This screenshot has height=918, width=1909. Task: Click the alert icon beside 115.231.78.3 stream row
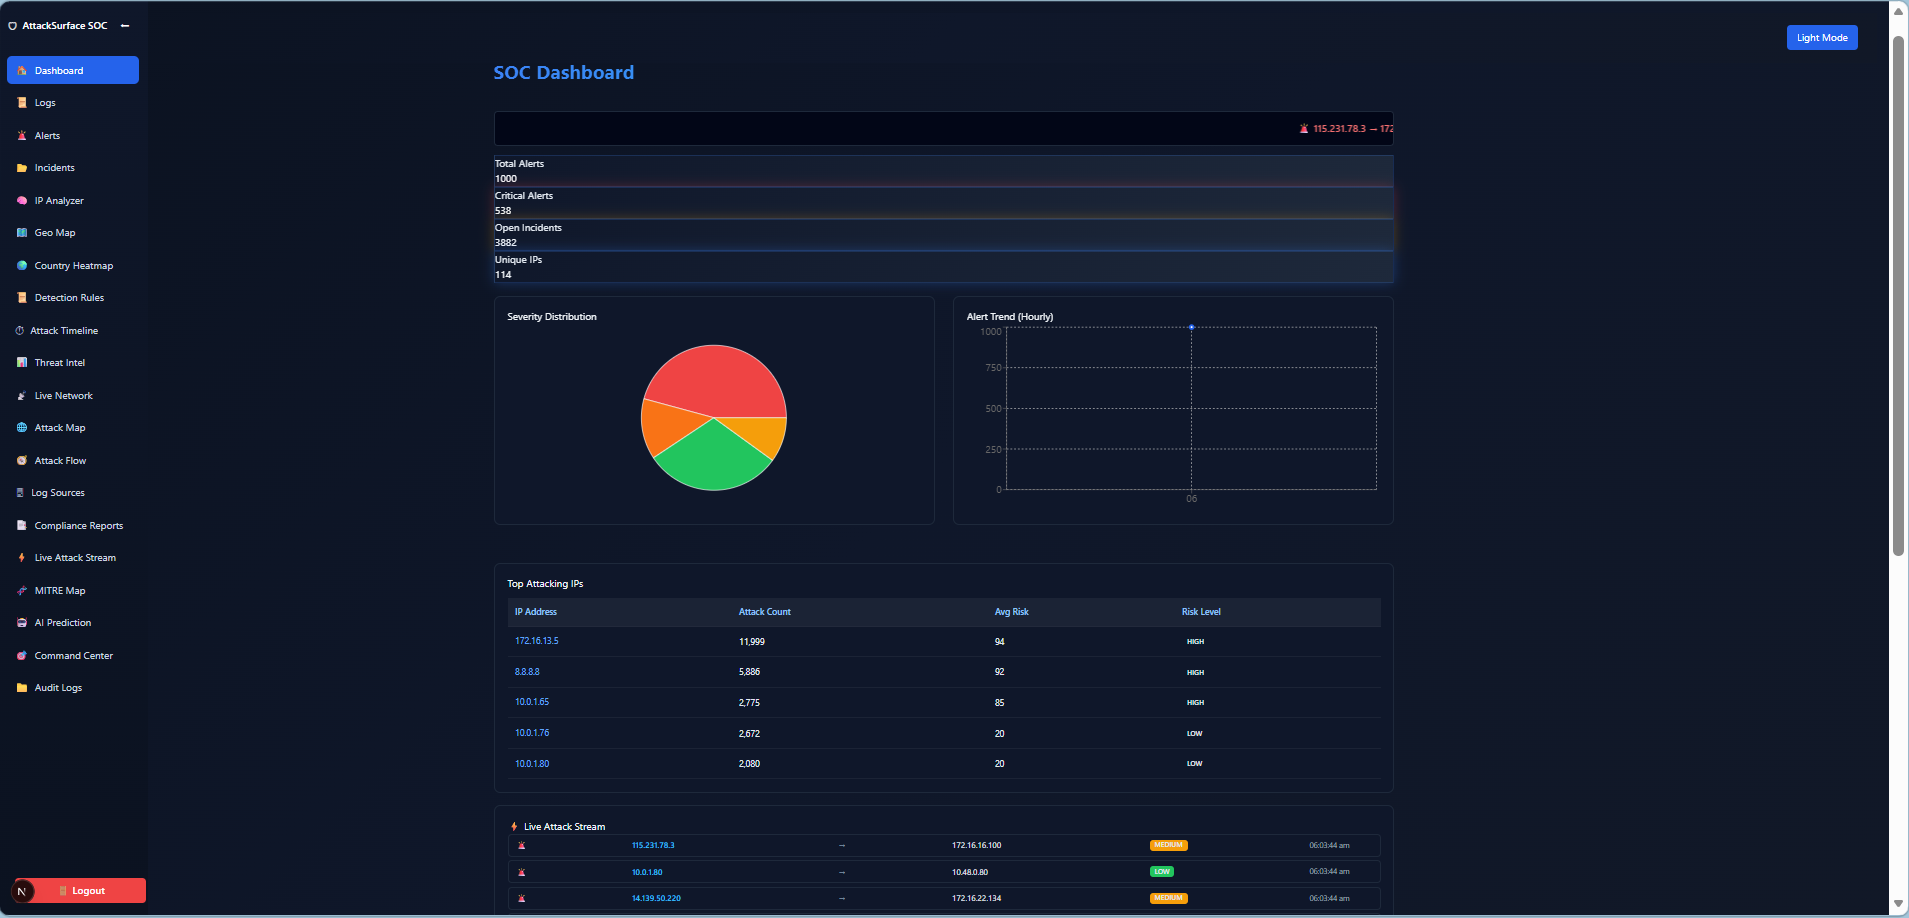pyautogui.click(x=522, y=846)
